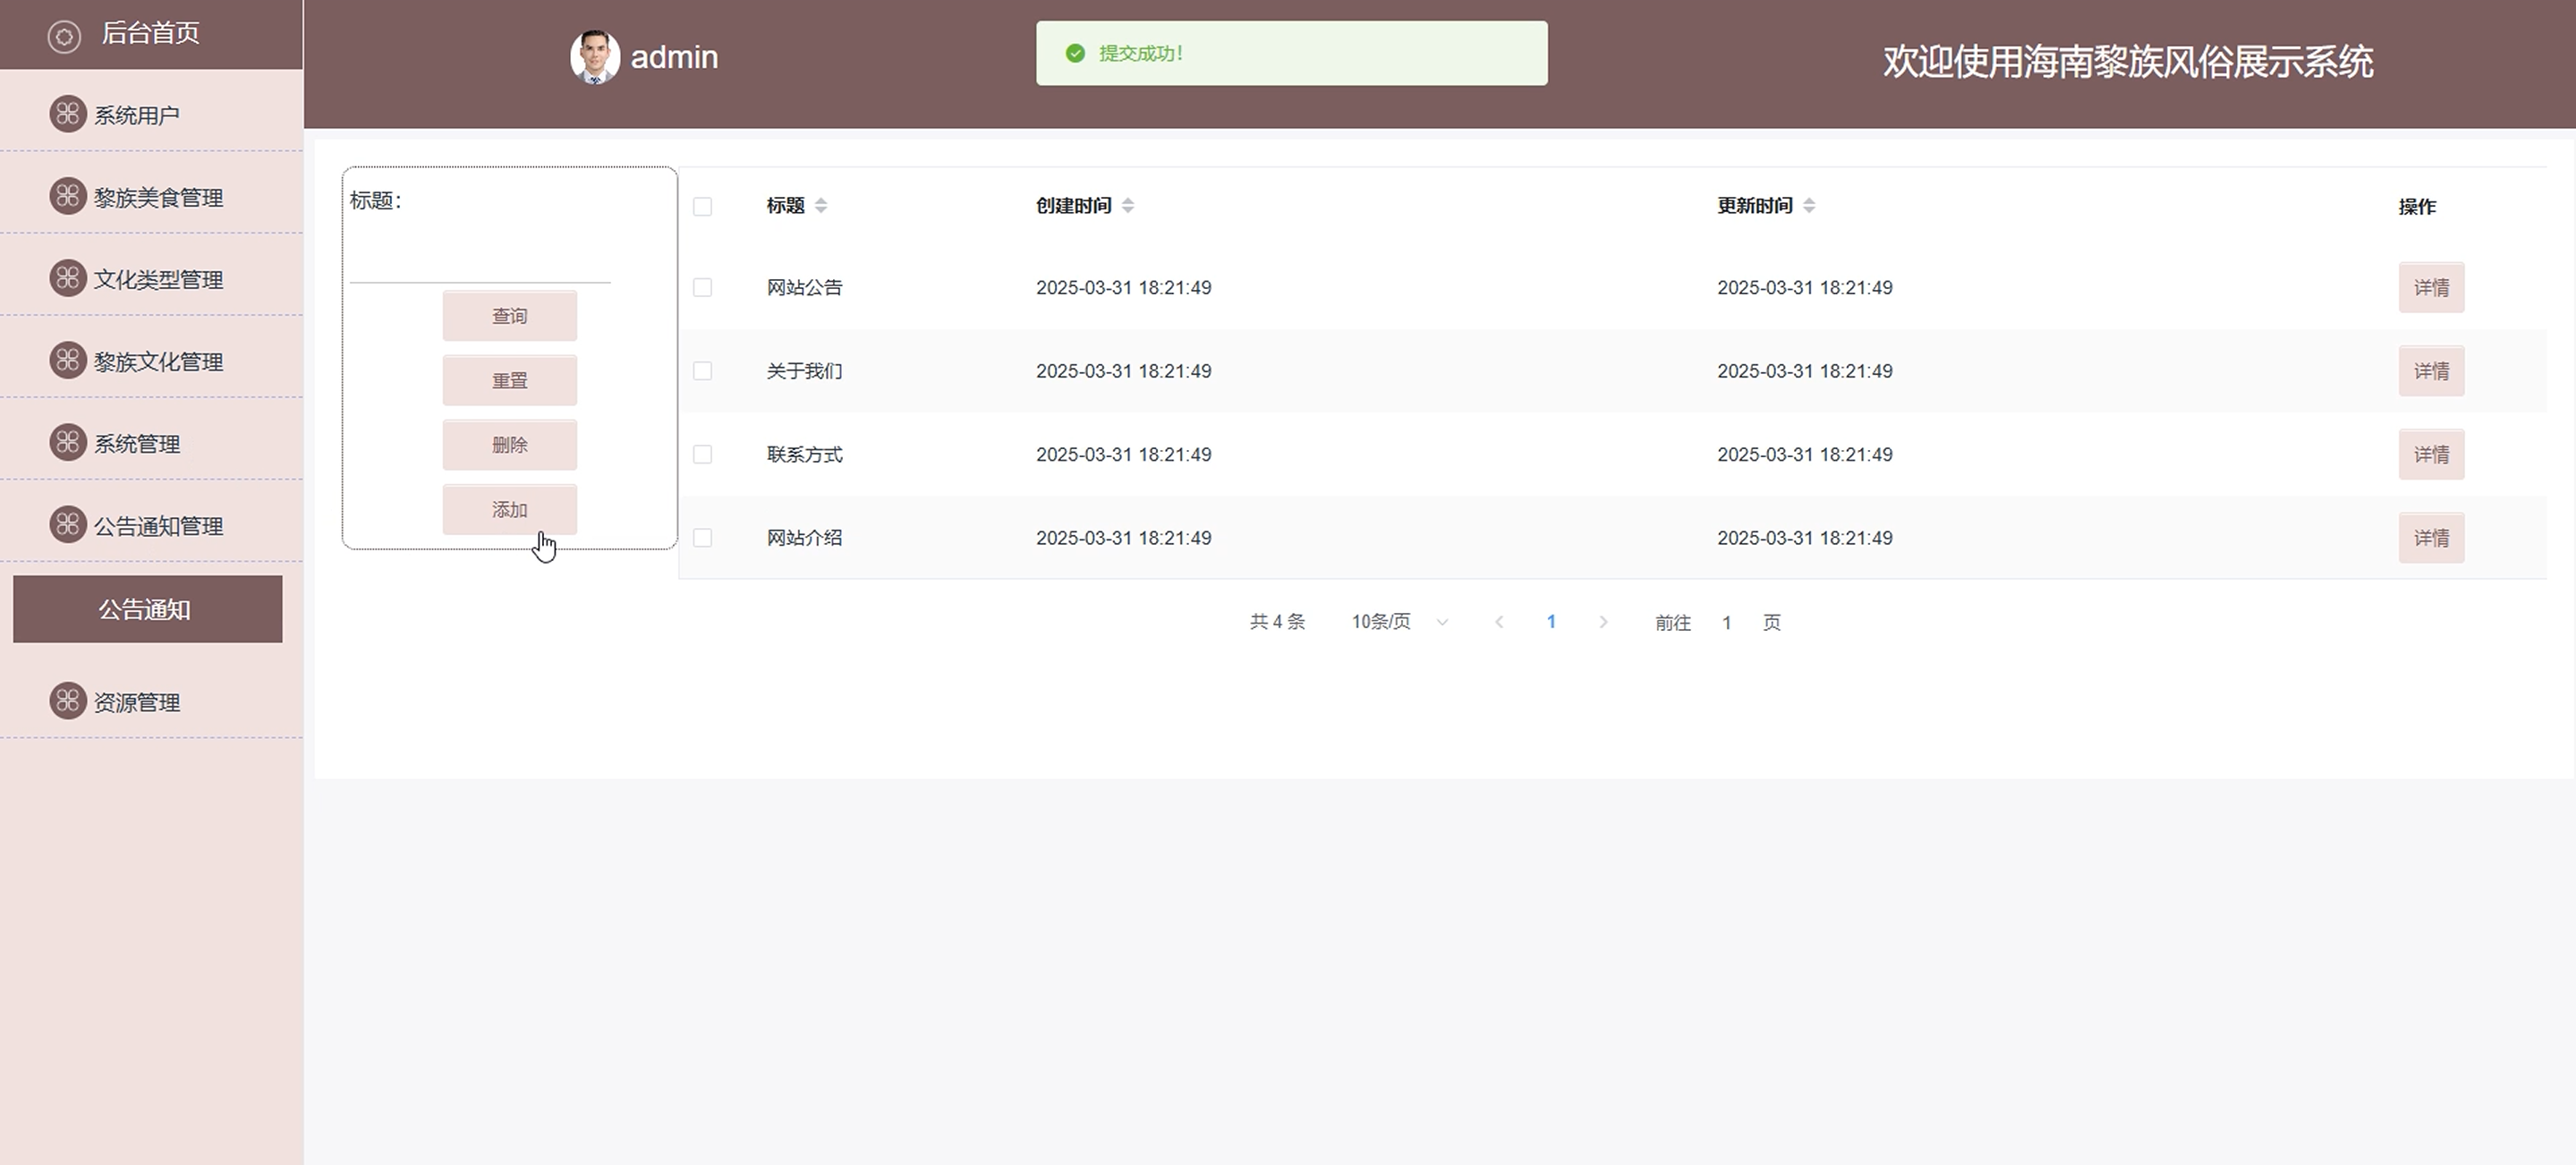Click the 后台首页 home icon

tap(64, 37)
